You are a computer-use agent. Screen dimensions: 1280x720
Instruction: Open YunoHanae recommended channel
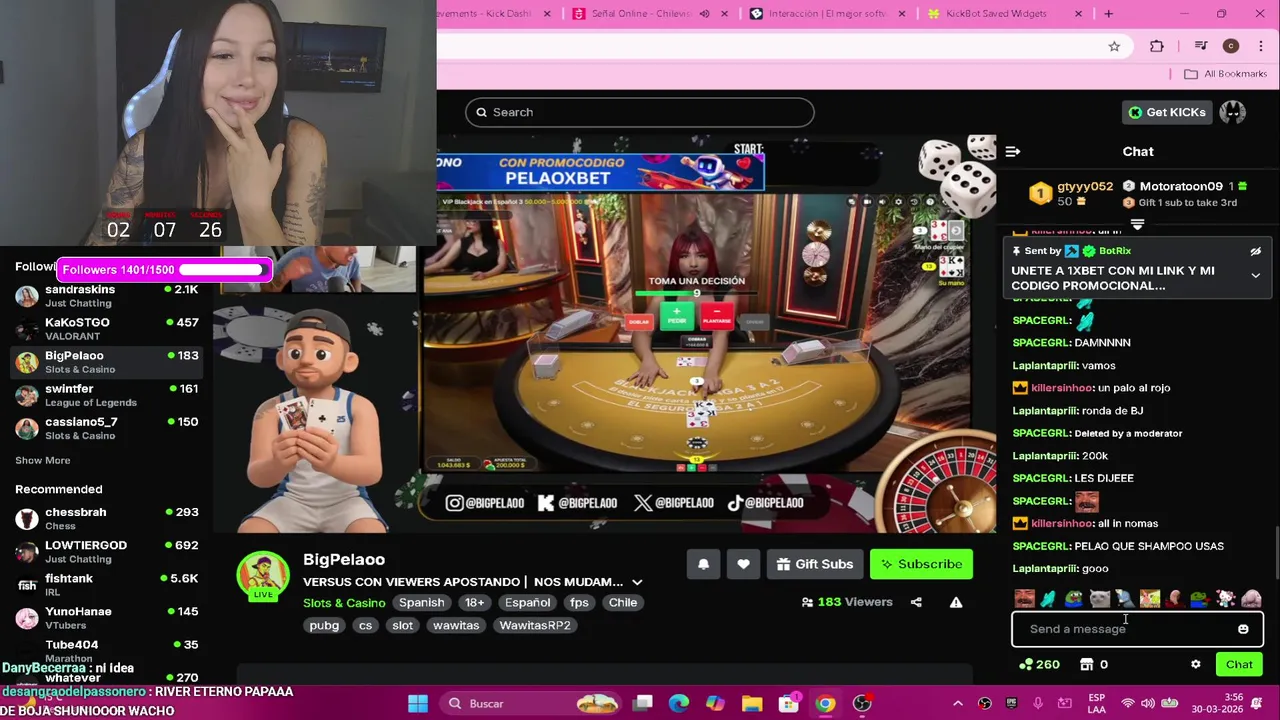(x=107, y=618)
